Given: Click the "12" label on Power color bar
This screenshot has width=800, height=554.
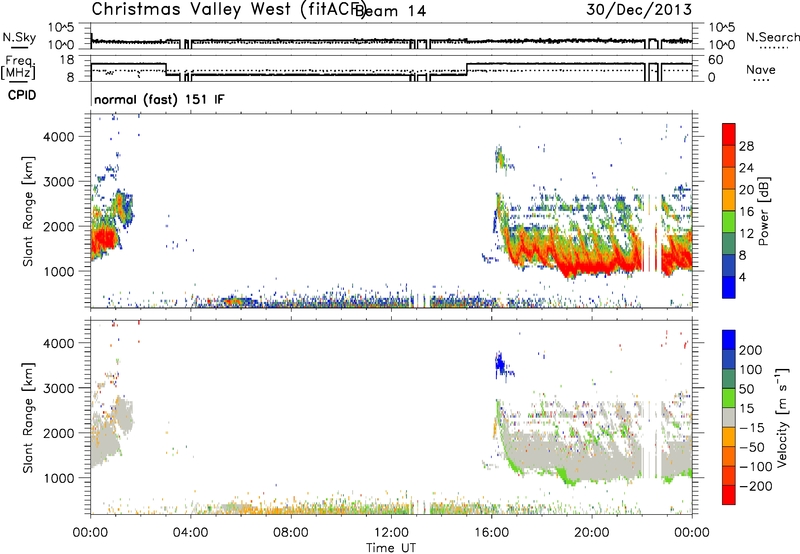Looking at the screenshot, I should [x=746, y=234].
